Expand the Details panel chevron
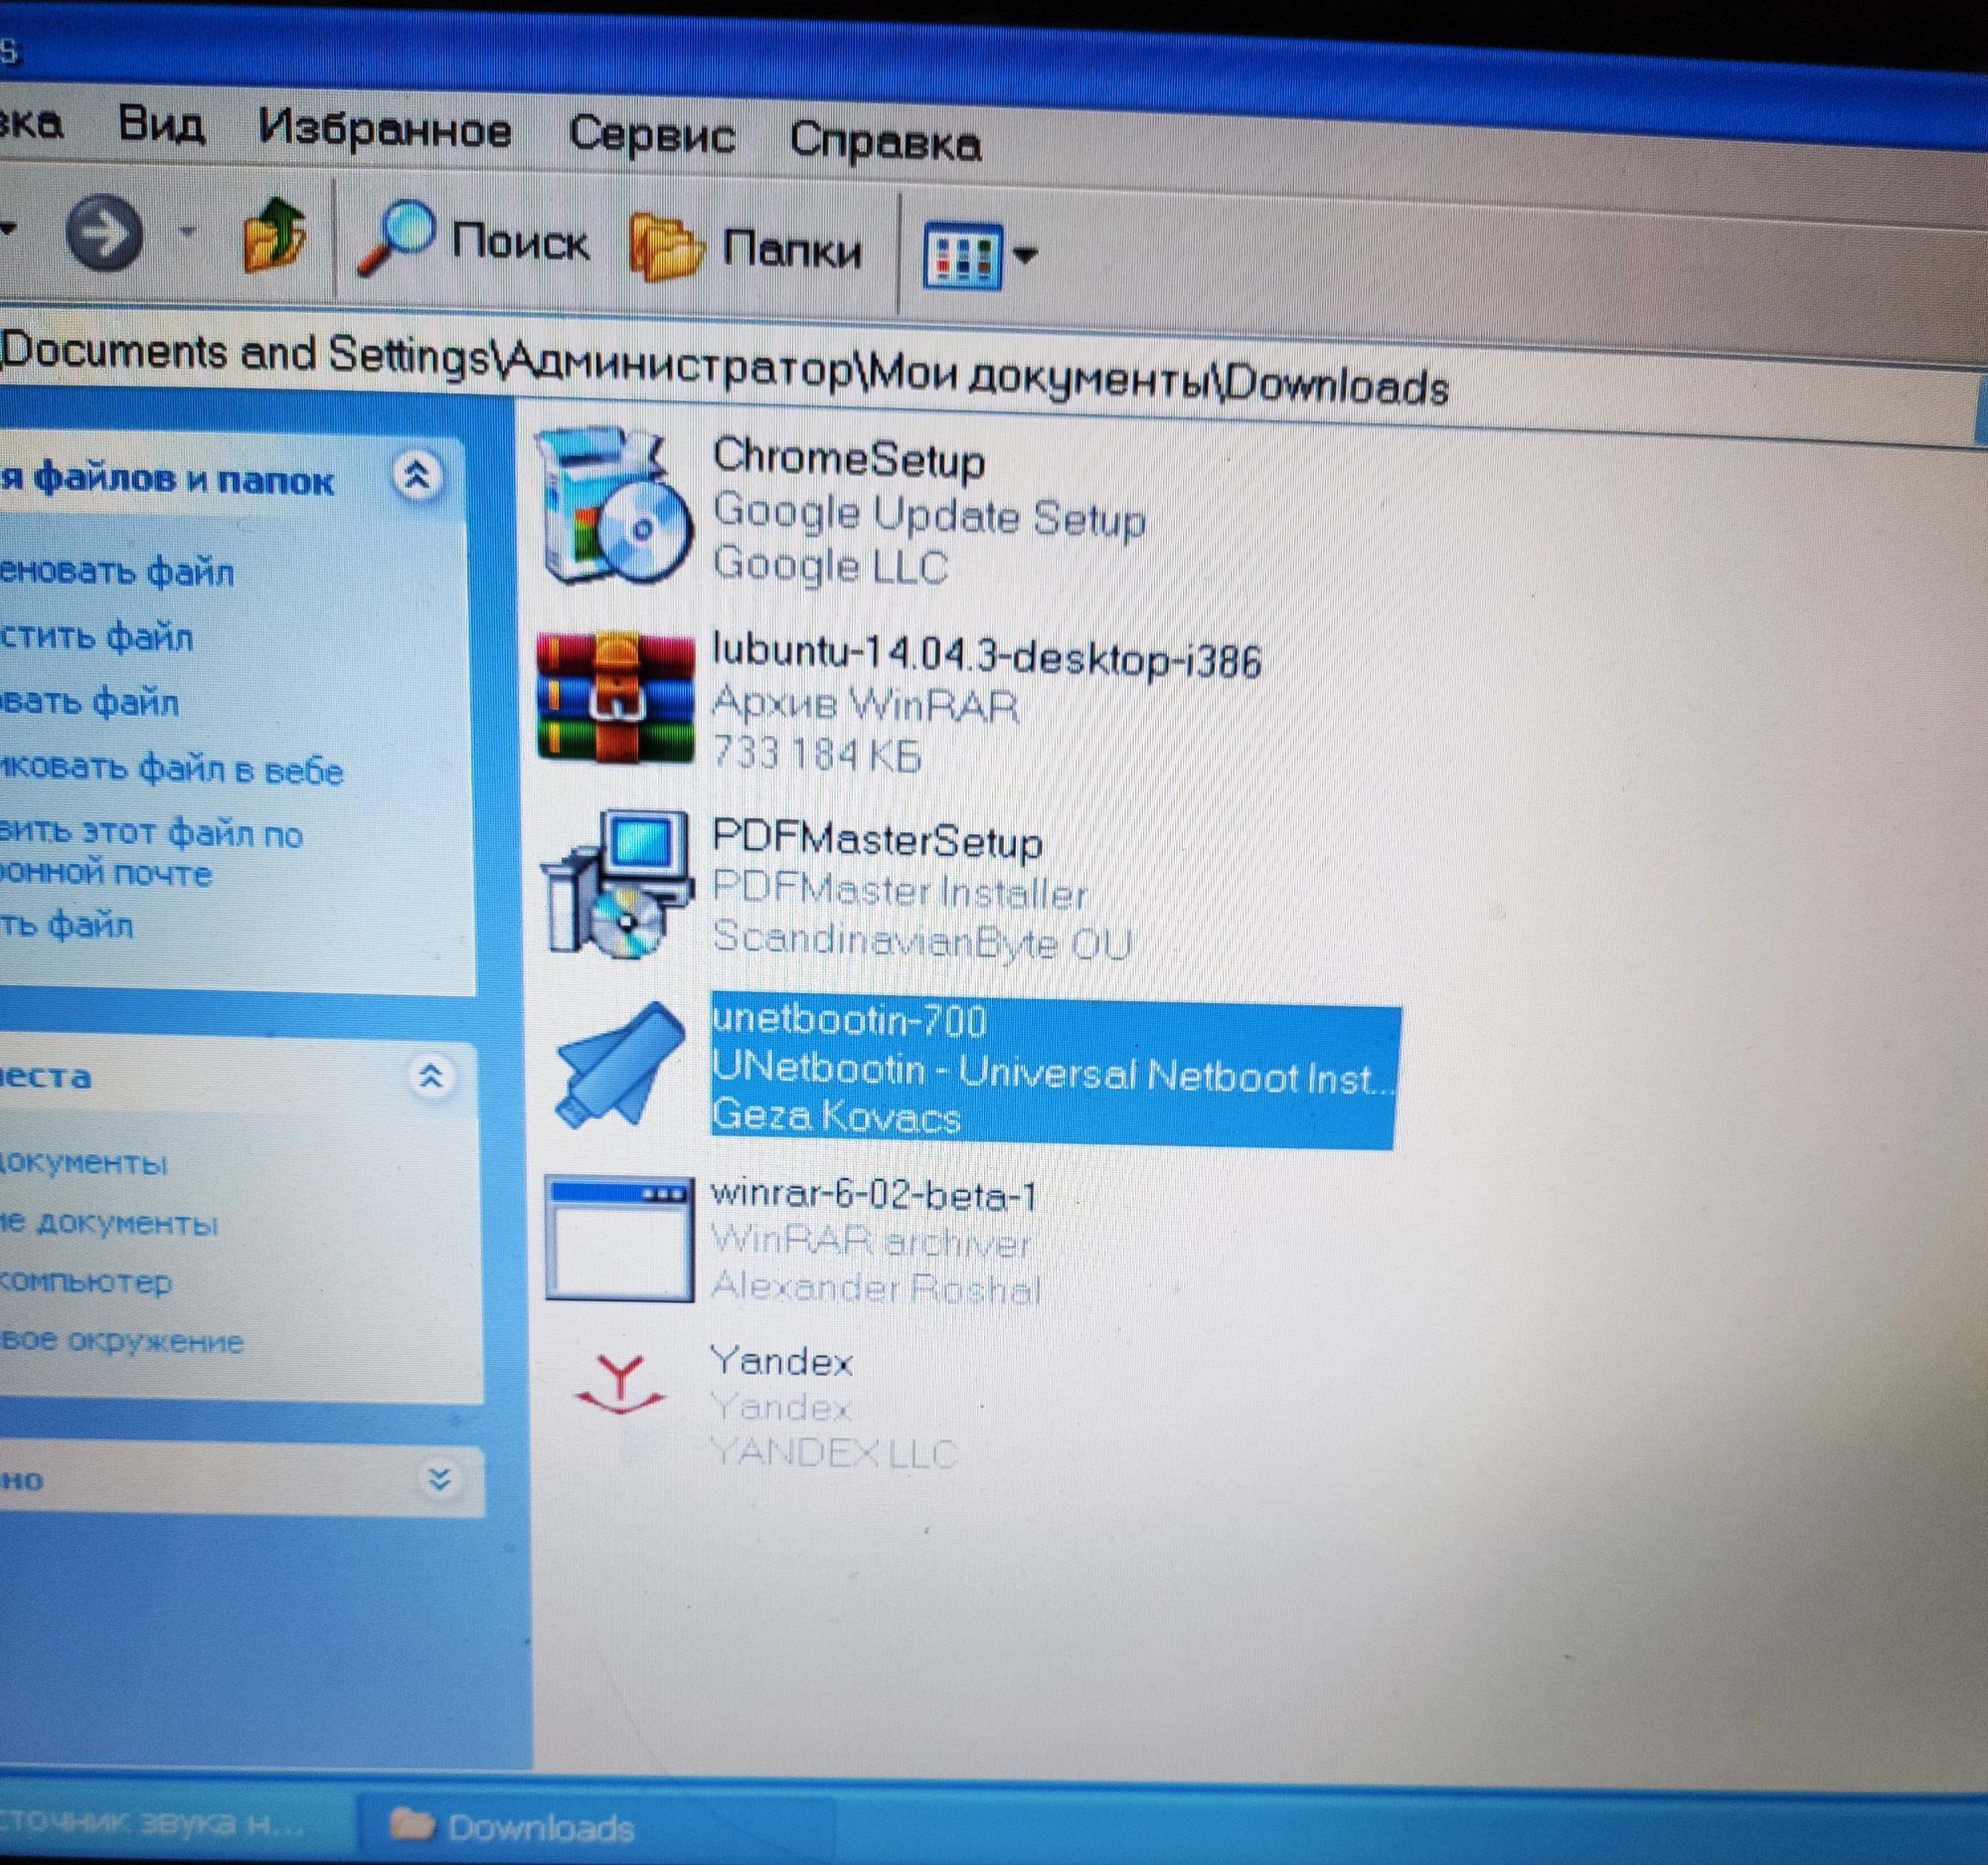The width and height of the screenshot is (1988, 1865). coord(438,1478)
